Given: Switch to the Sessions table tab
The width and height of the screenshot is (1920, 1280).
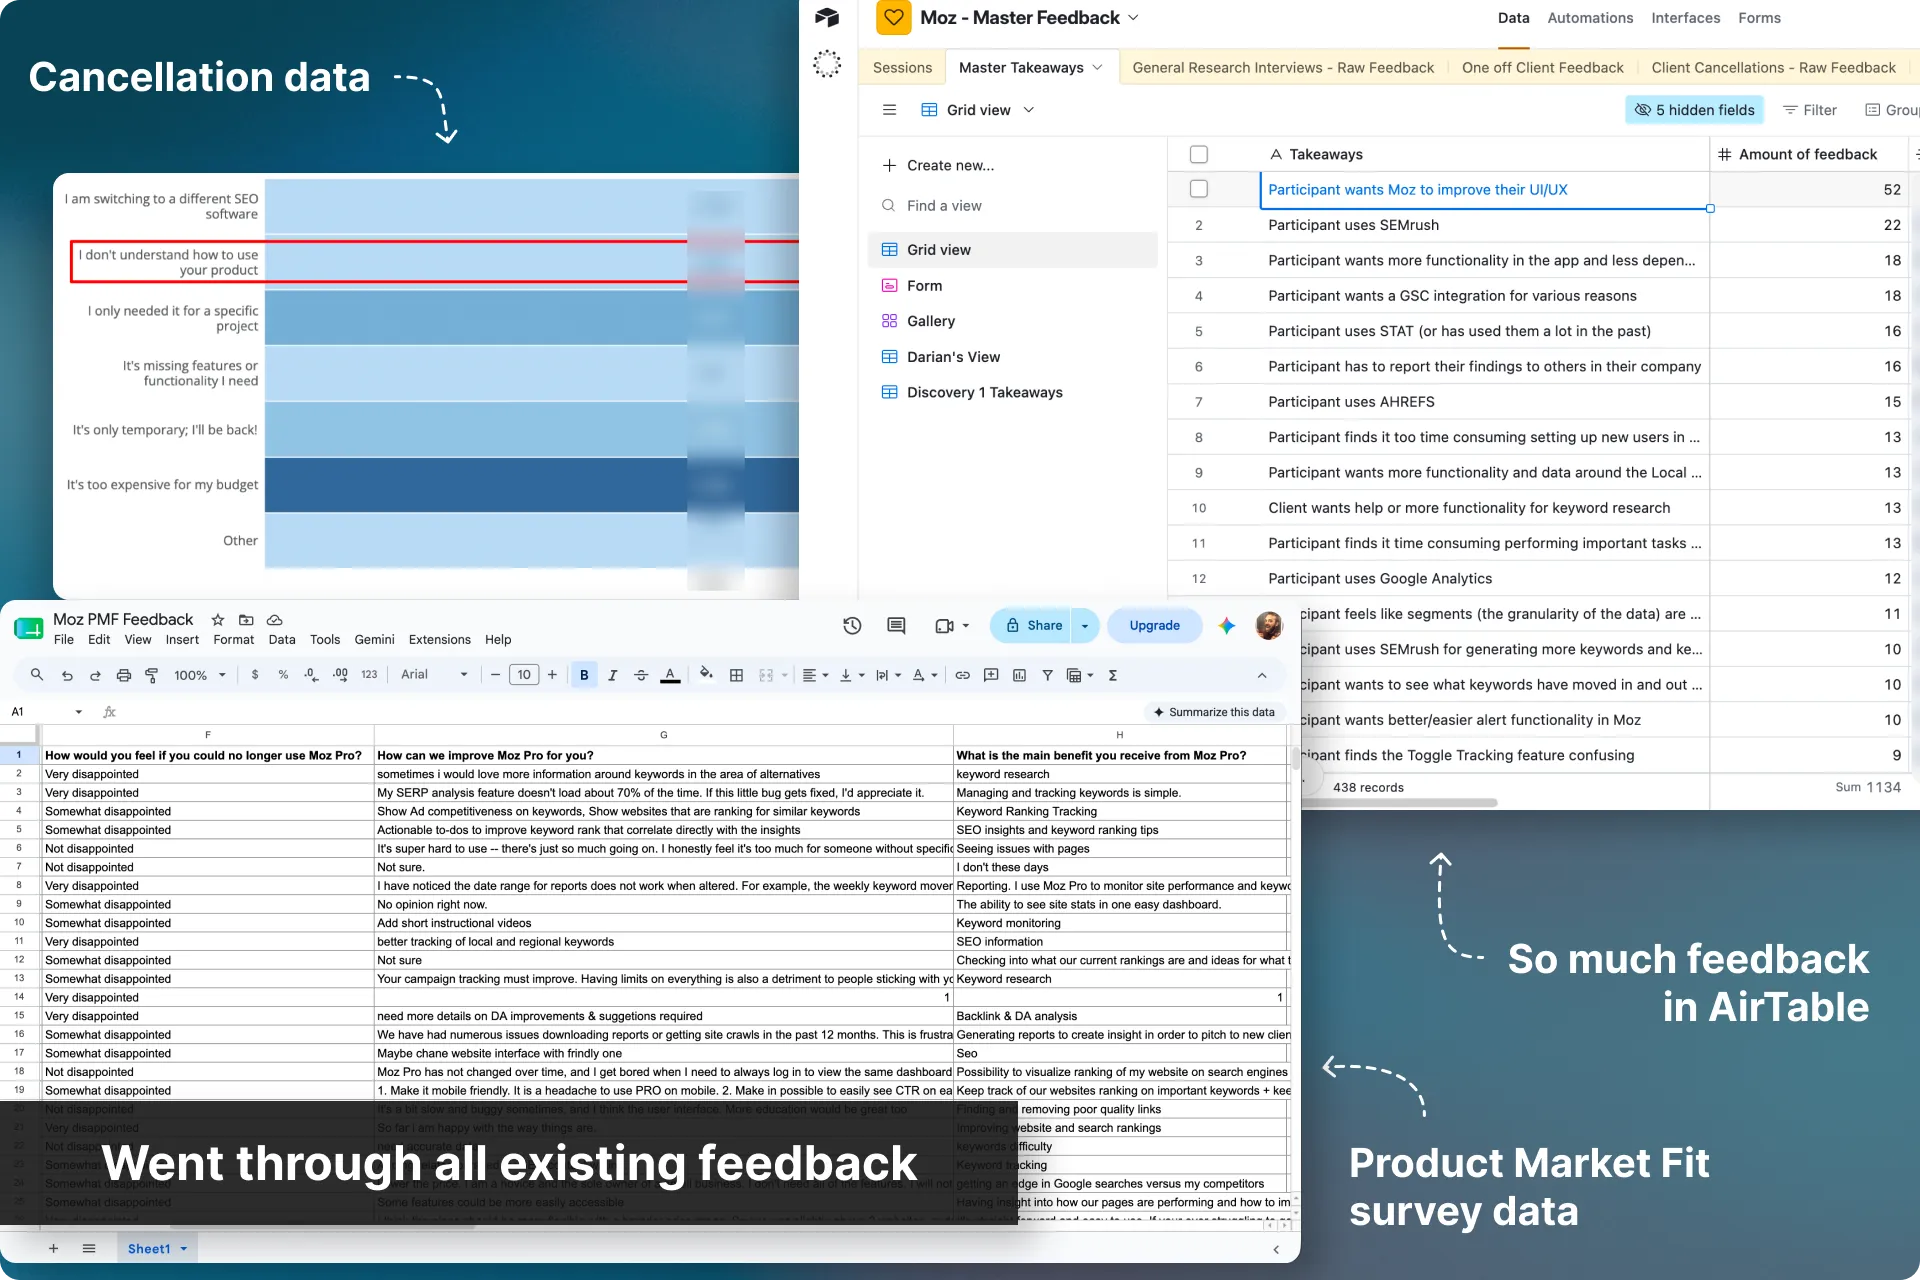Looking at the screenshot, I should tap(902, 67).
